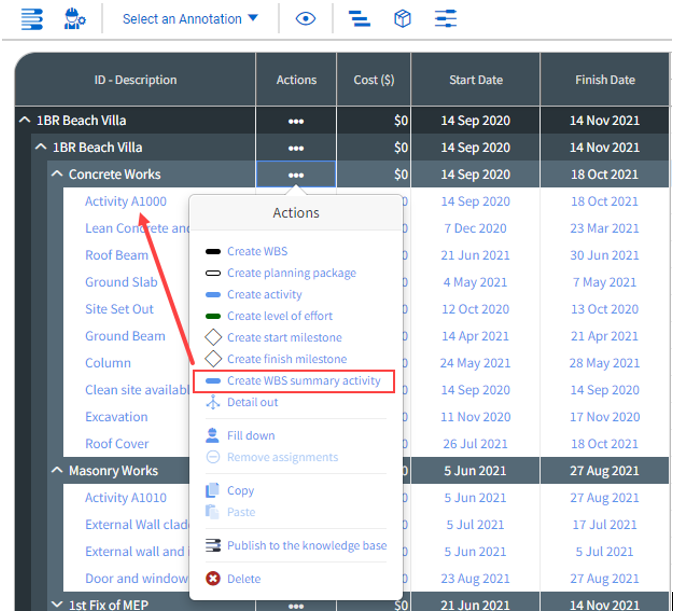Open the Gantt bars view icon
The height and width of the screenshot is (615, 679).
point(359,19)
